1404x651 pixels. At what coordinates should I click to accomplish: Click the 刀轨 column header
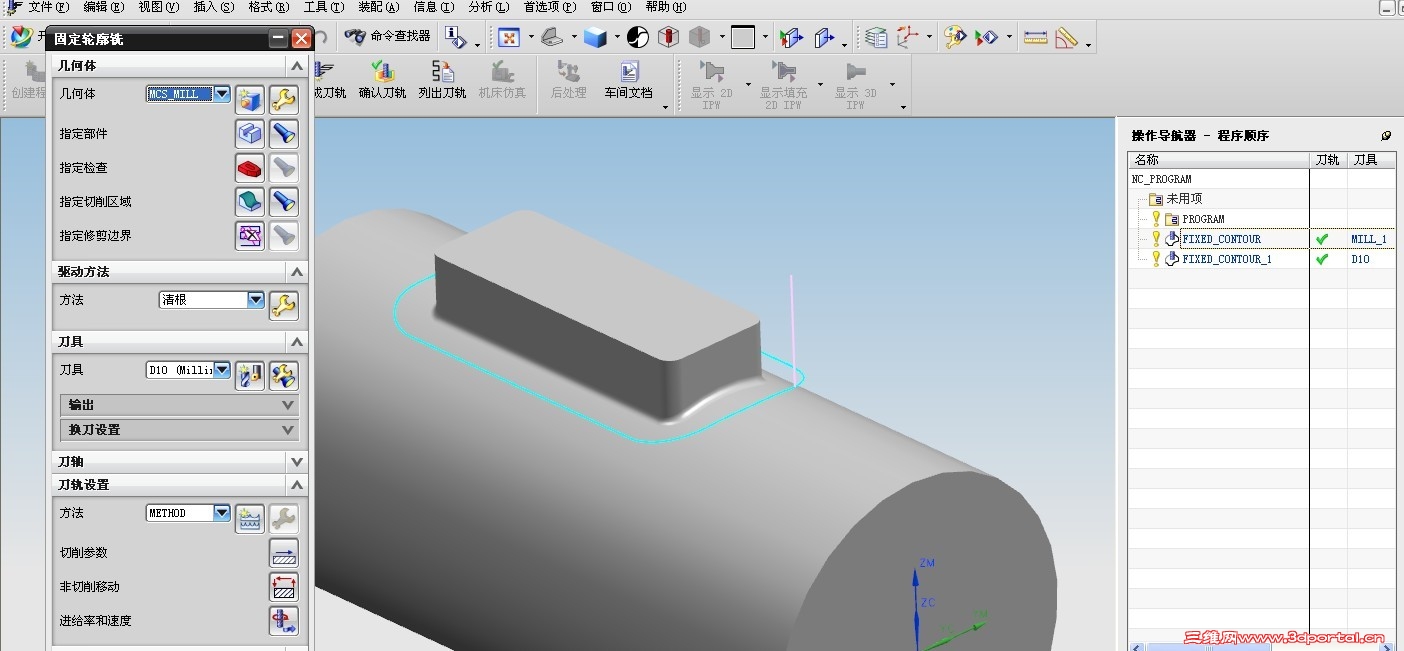point(1327,160)
